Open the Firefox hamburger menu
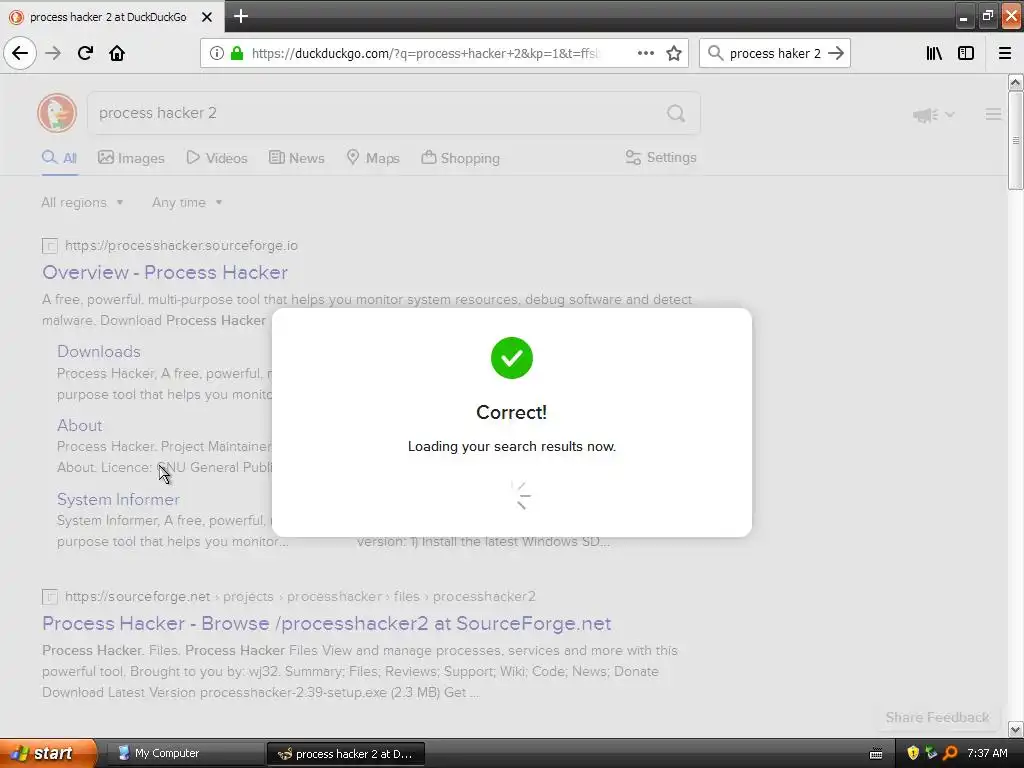 (x=1005, y=53)
